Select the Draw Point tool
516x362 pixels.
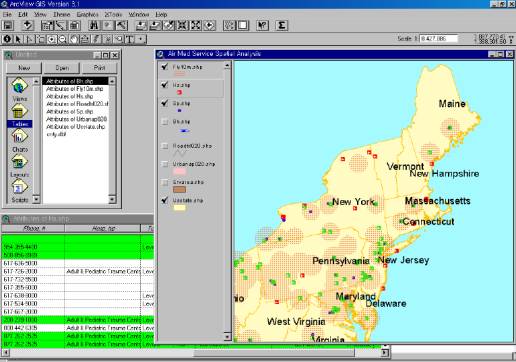(141, 39)
